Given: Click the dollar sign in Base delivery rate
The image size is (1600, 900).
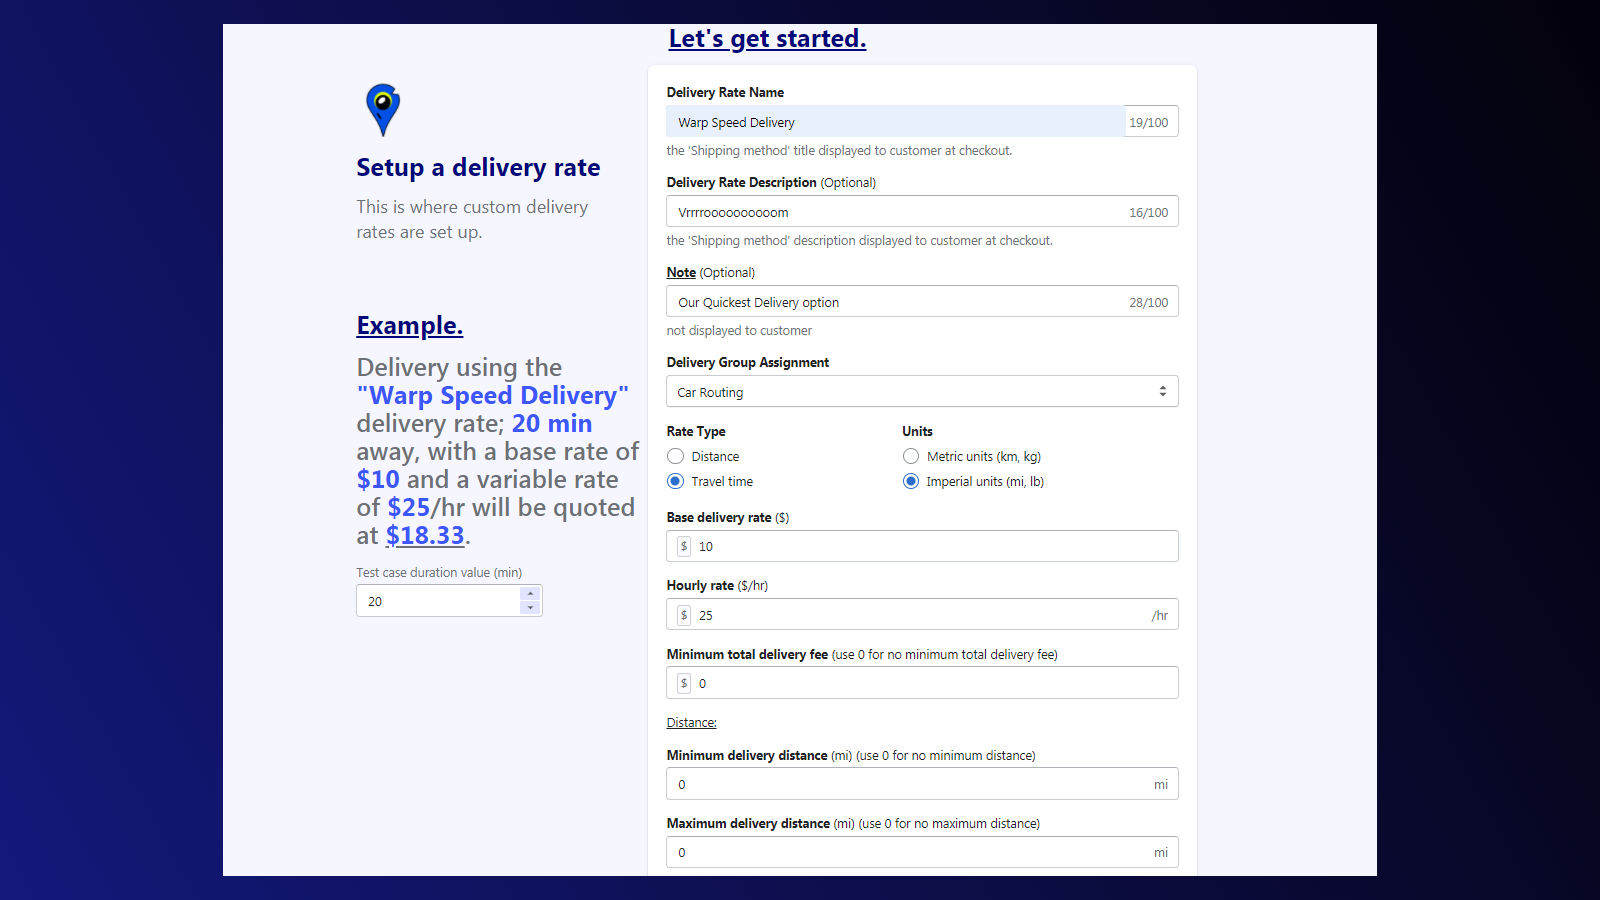Looking at the screenshot, I should click(x=684, y=546).
